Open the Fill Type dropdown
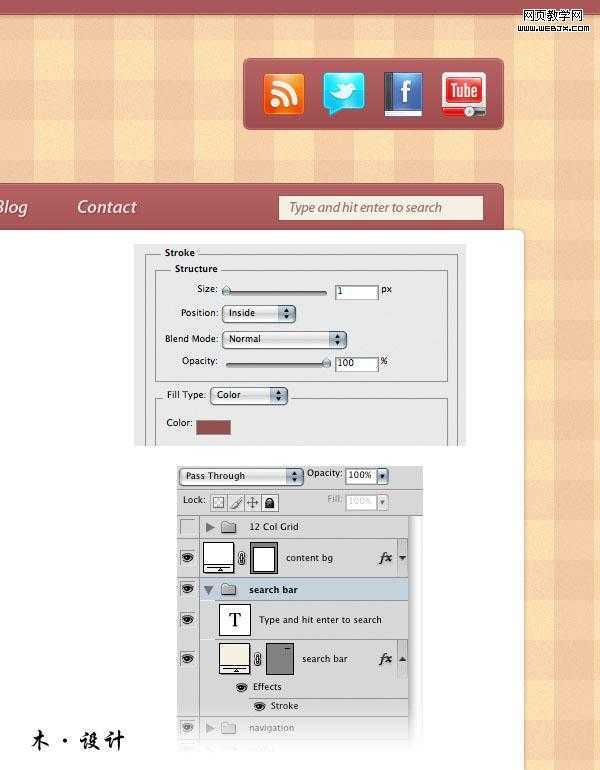600x770 pixels. tap(249, 395)
